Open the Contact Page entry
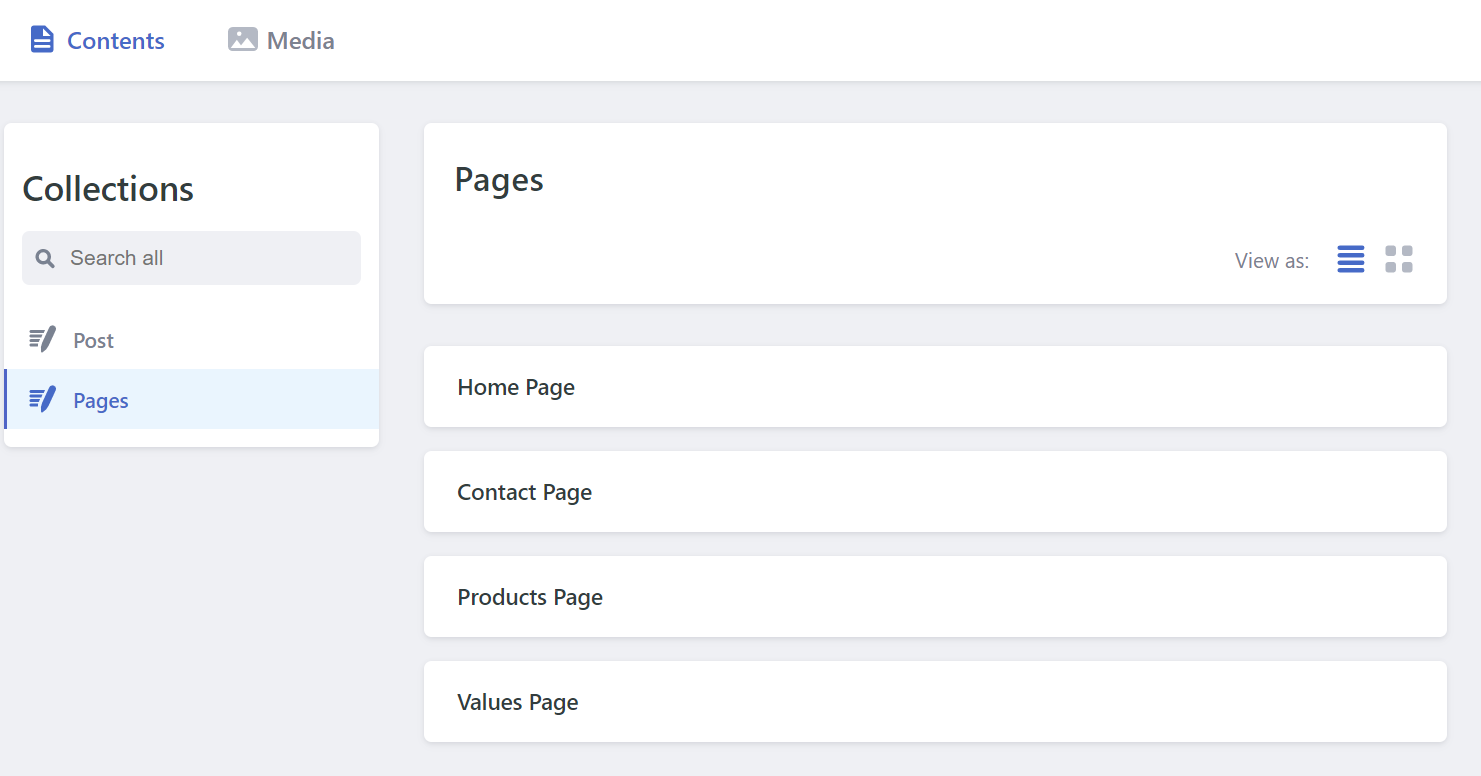The image size is (1481, 776). pos(524,492)
